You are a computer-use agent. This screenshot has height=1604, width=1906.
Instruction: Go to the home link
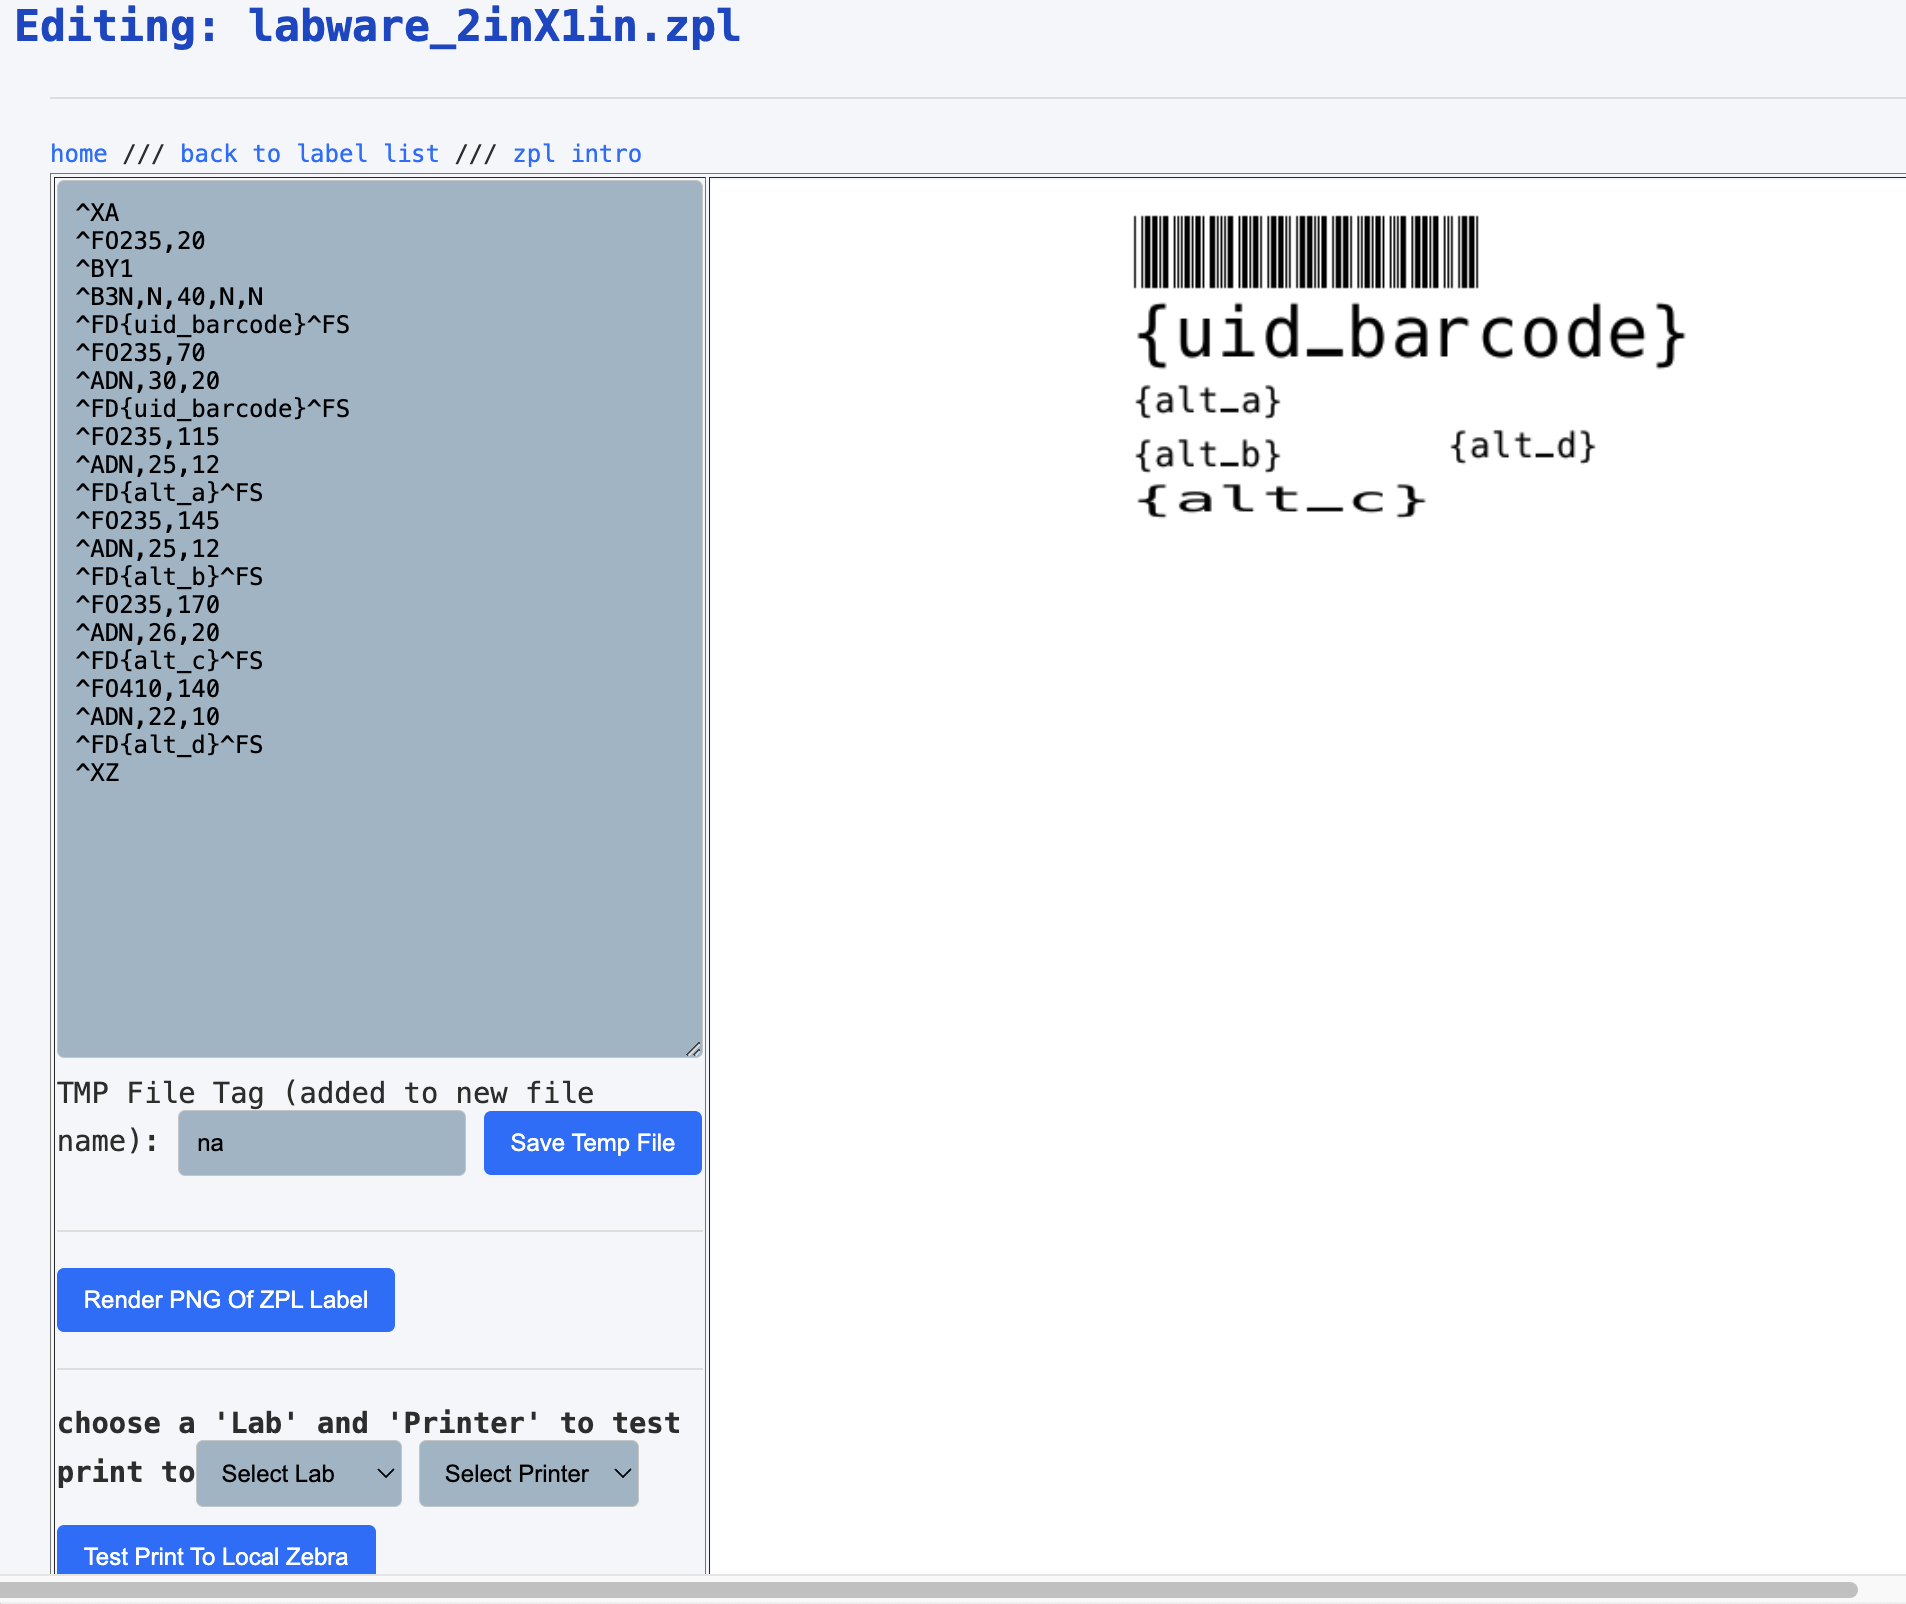(x=78, y=154)
